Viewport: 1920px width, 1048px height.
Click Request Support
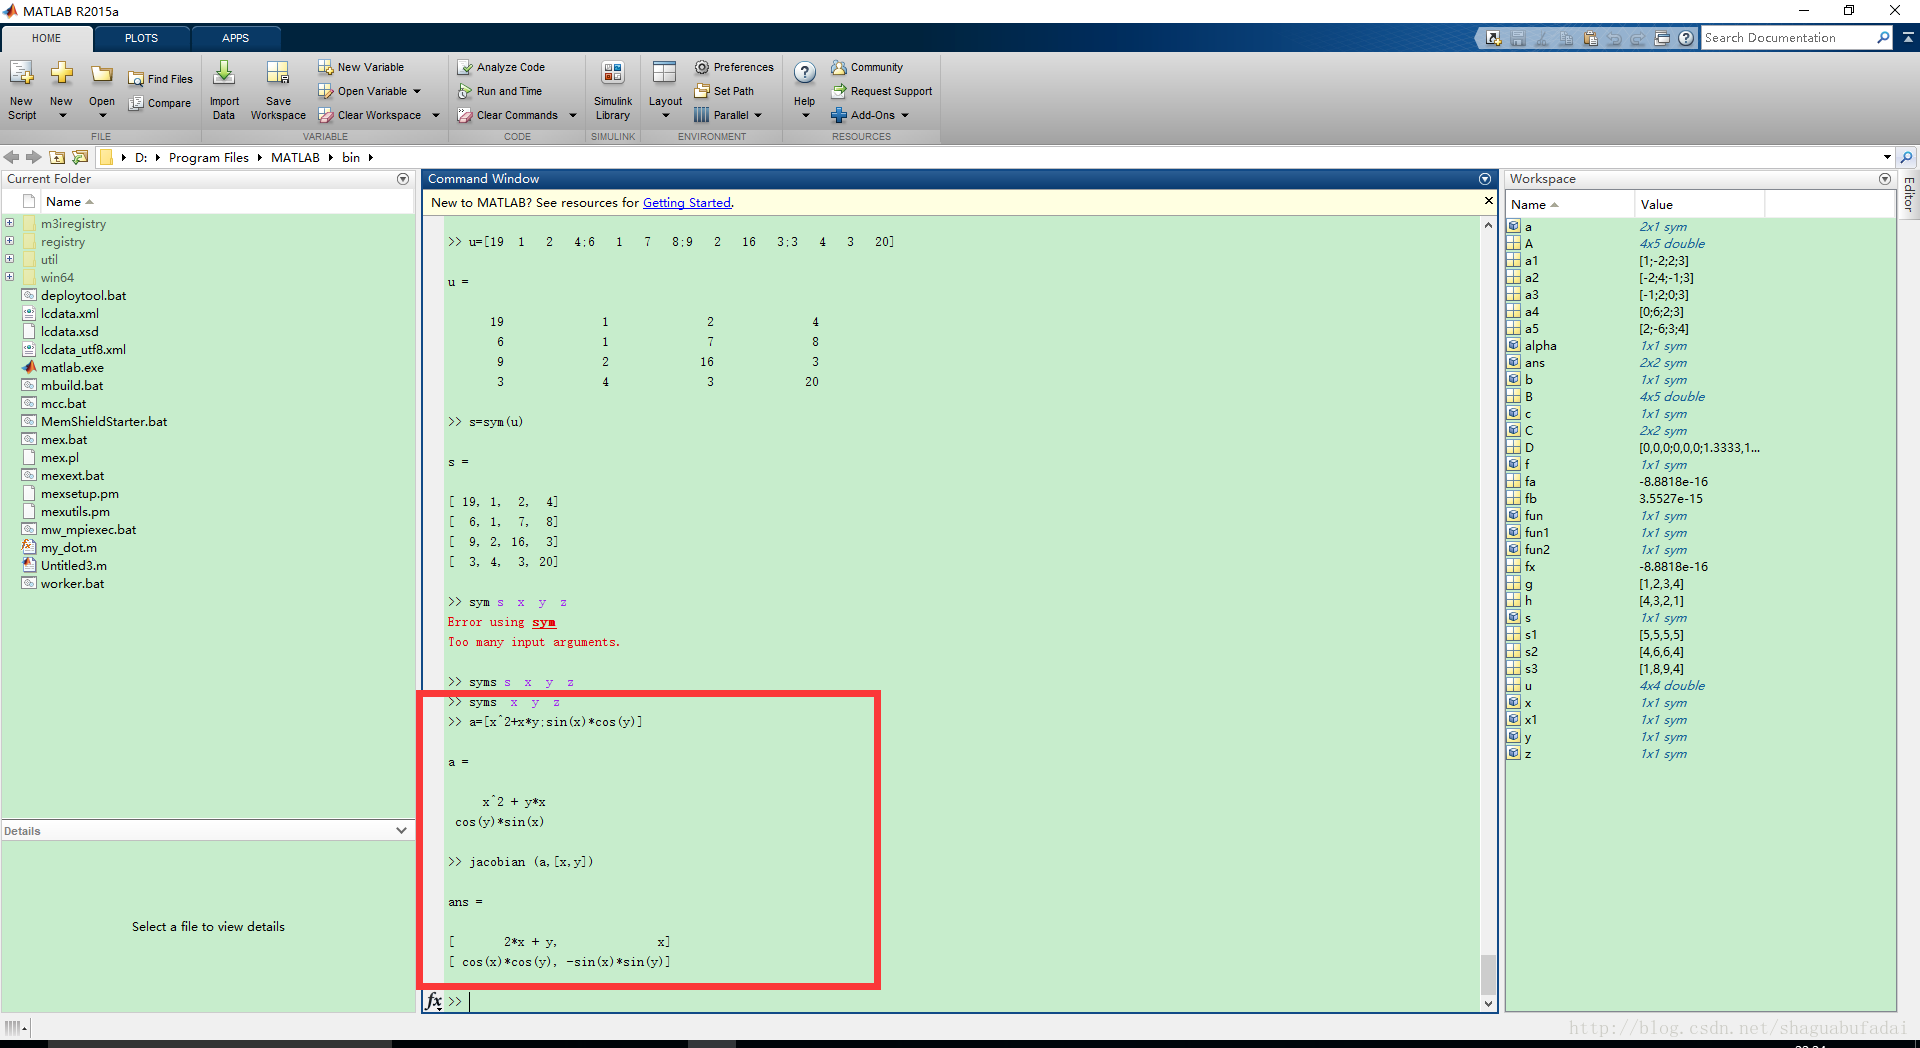tap(881, 91)
